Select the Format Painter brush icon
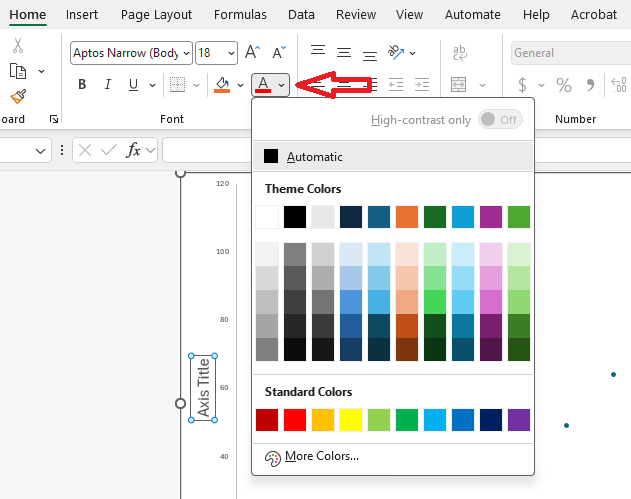Screen dimensions: 631x499 pyautogui.click(x=18, y=96)
